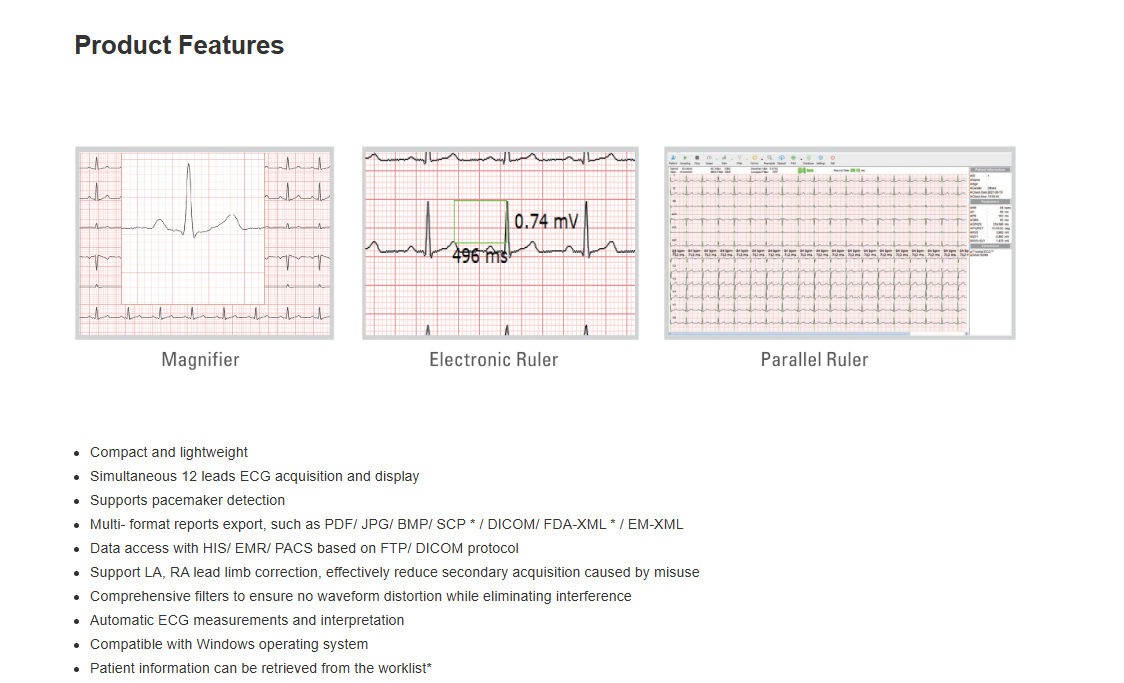
Task: Click the Product Features heading
Action: pyautogui.click(x=179, y=45)
